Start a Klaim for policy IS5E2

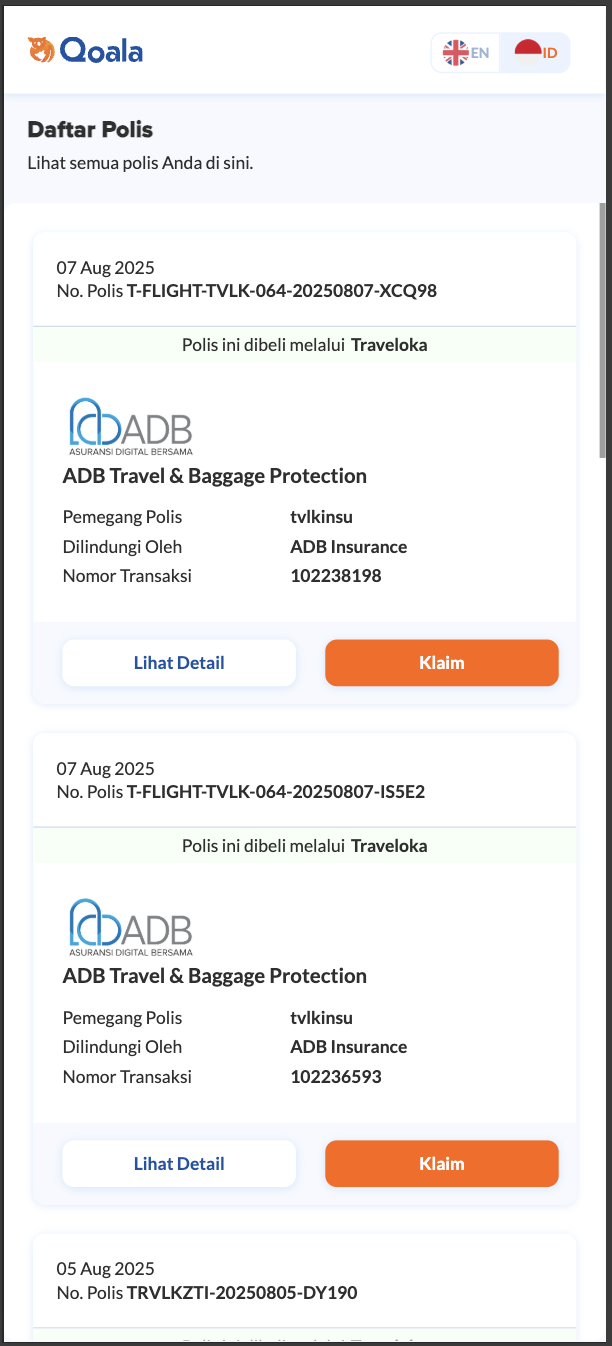click(x=442, y=1164)
